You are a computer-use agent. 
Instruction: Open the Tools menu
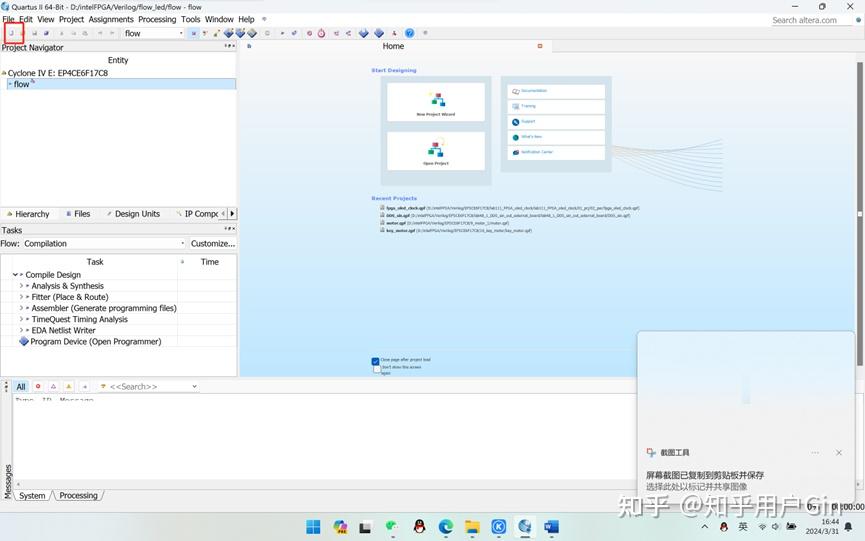point(190,19)
